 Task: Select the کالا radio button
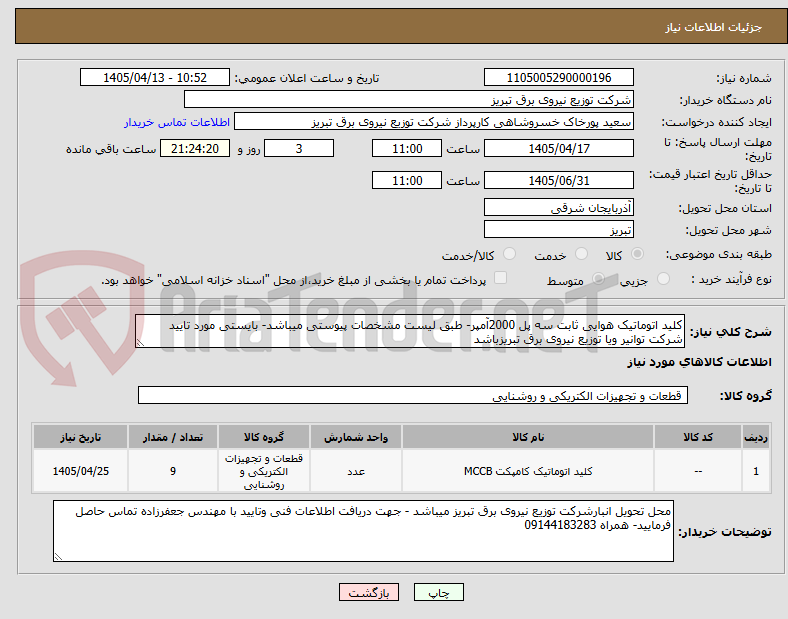click(x=637, y=254)
